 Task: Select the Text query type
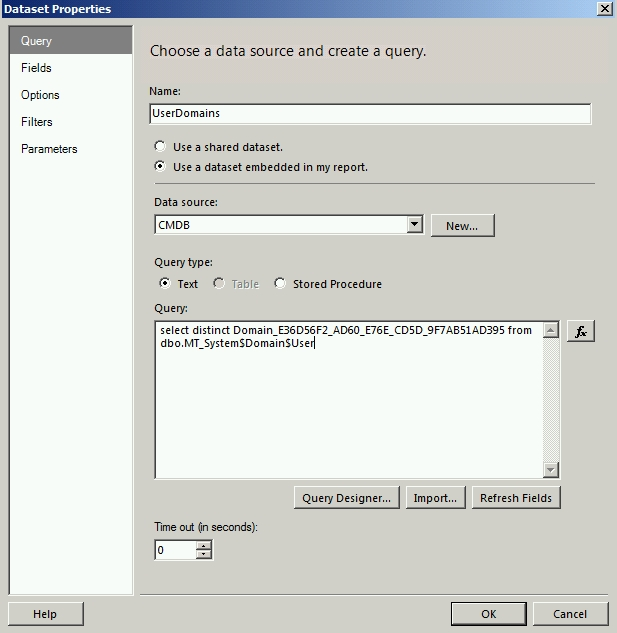(x=165, y=284)
